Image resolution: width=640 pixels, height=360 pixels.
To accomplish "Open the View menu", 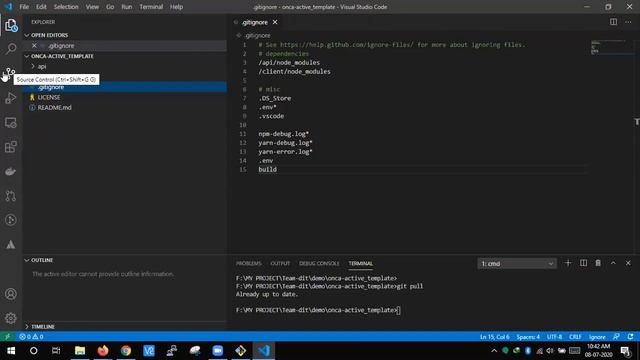I will (x=92, y=7).
